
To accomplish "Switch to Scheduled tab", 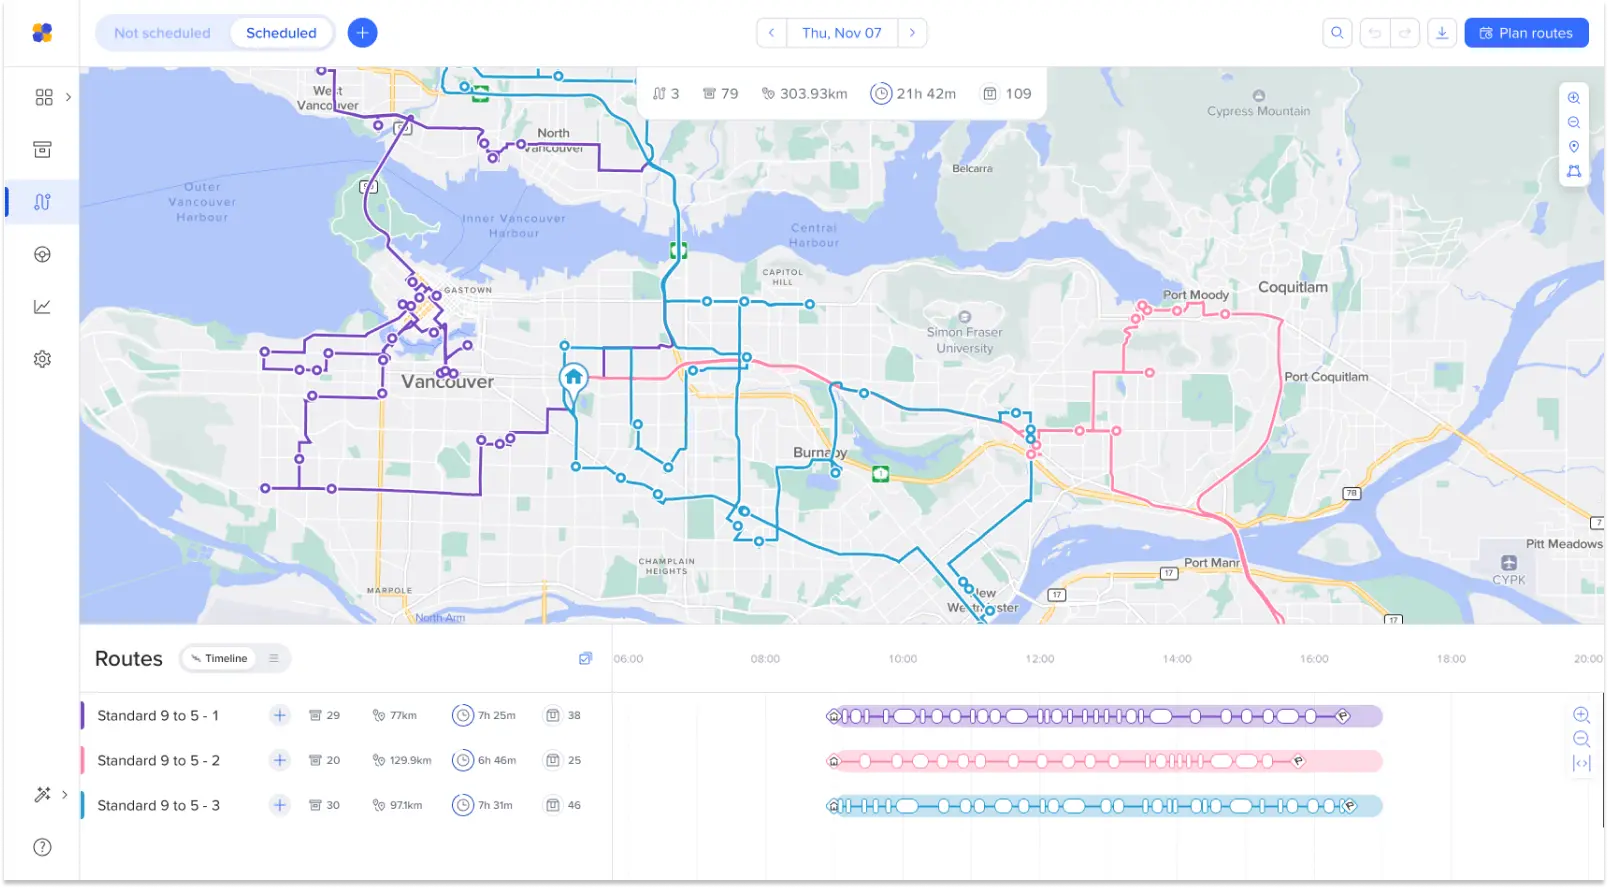I will [x=281, y=33].
